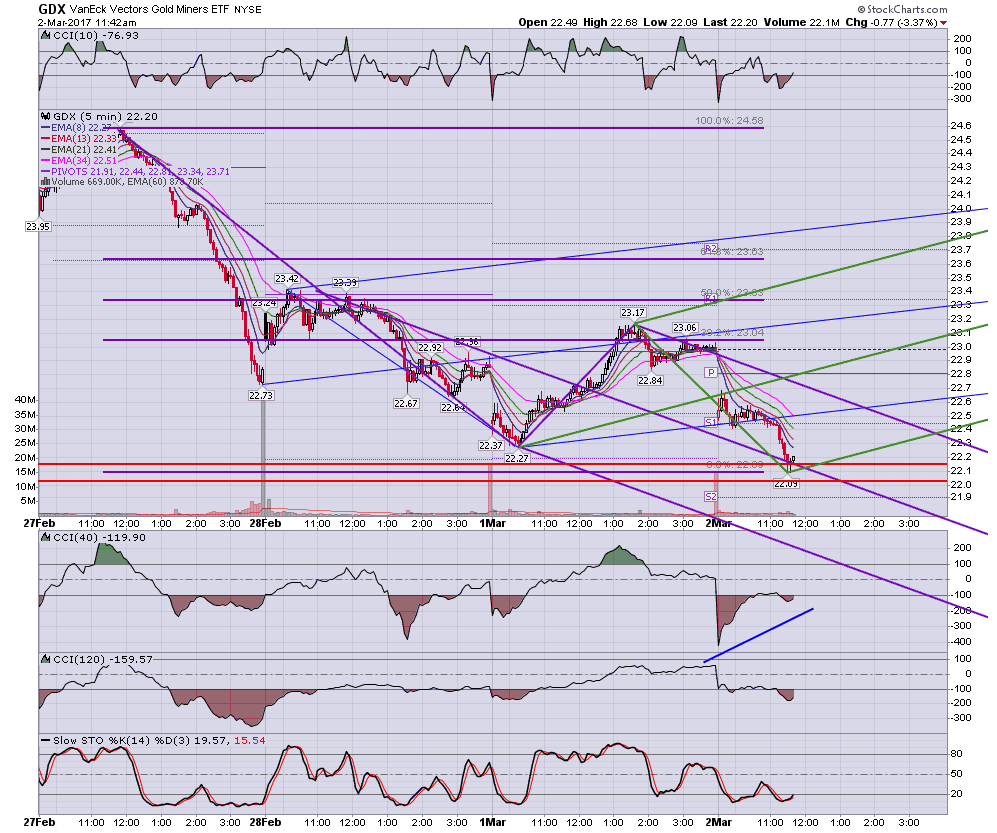Click the blue line swatch for EMA(8)
Screen dimensions: 997x833
click(x=45, y=128)
